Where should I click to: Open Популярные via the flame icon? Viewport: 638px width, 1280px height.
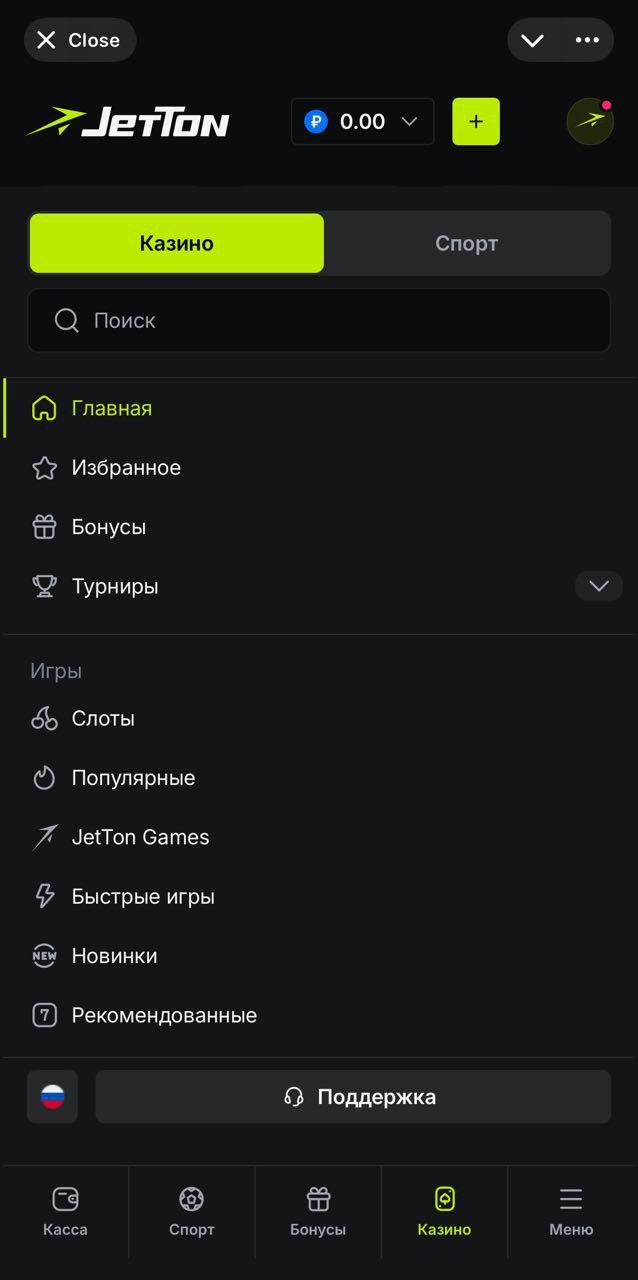point(44,777)
